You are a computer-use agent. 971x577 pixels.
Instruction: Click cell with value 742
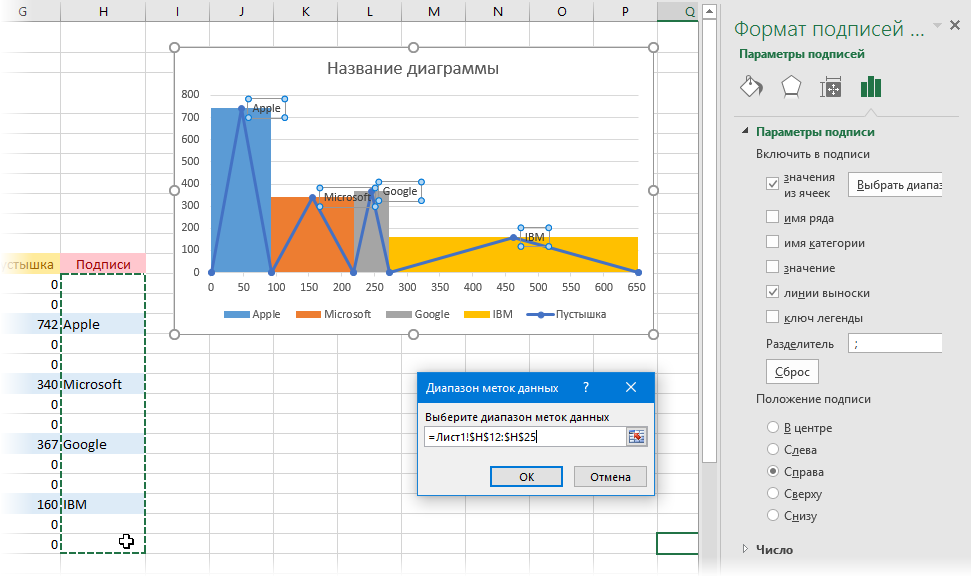pos(32,324)
